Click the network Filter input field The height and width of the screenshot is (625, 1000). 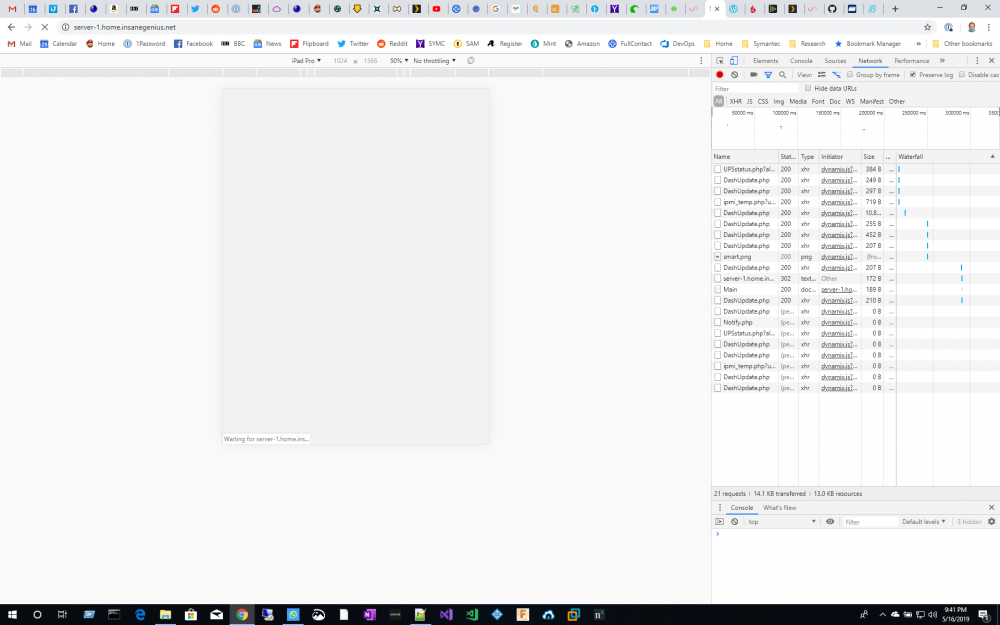756,89
